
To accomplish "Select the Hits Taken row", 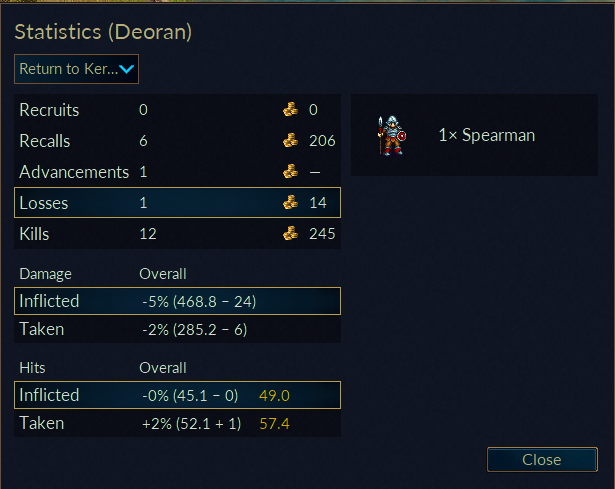I will [177, 423].
